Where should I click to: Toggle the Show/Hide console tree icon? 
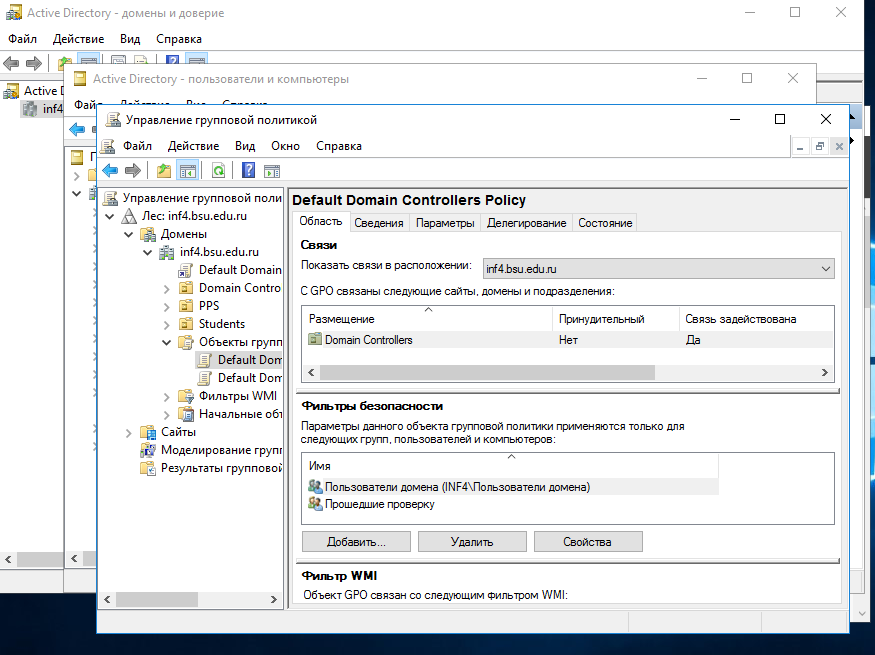(x=188, y=171)
